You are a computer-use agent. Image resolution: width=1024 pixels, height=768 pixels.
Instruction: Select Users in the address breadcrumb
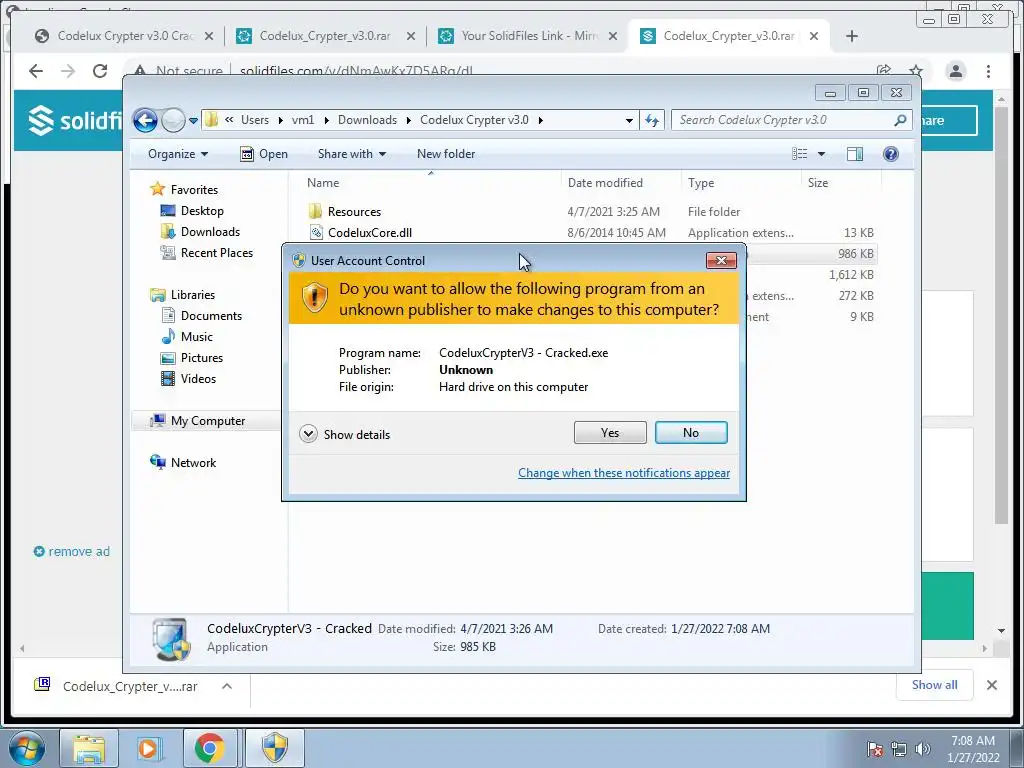click(255, 120)
